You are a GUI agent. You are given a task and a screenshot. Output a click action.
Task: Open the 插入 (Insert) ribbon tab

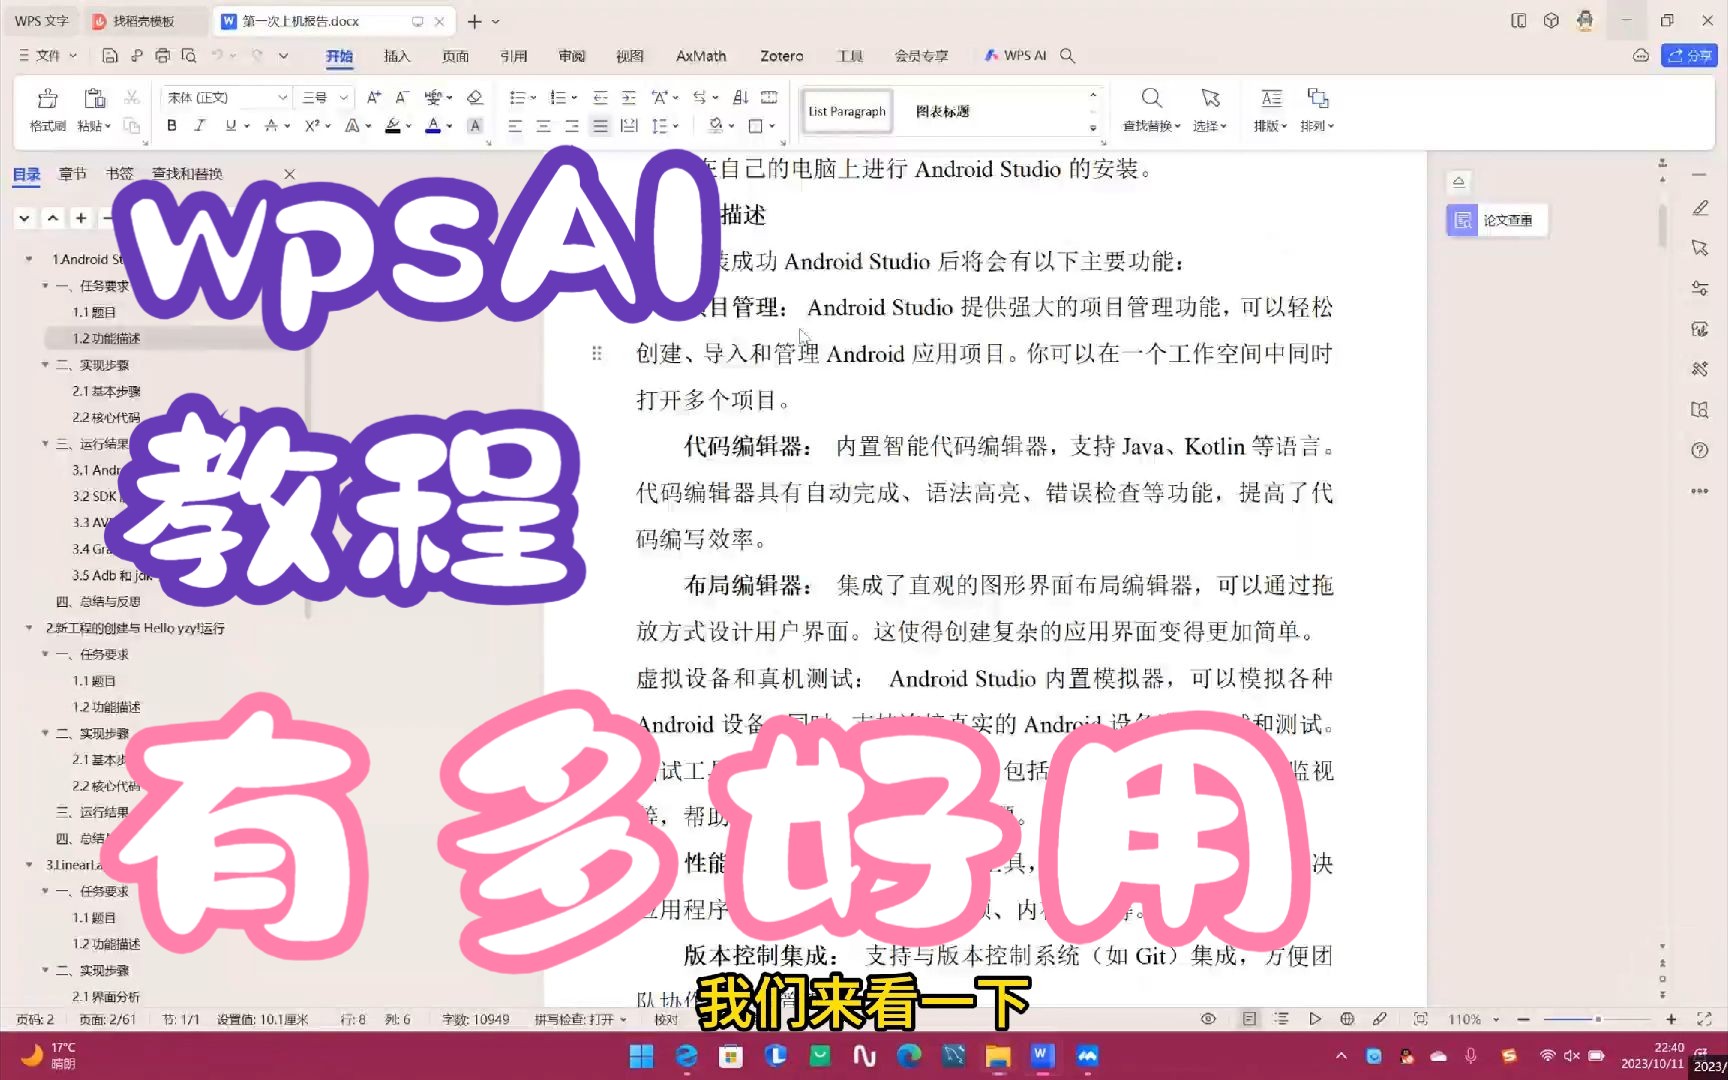pyautogui.click(x=397, y=56)
